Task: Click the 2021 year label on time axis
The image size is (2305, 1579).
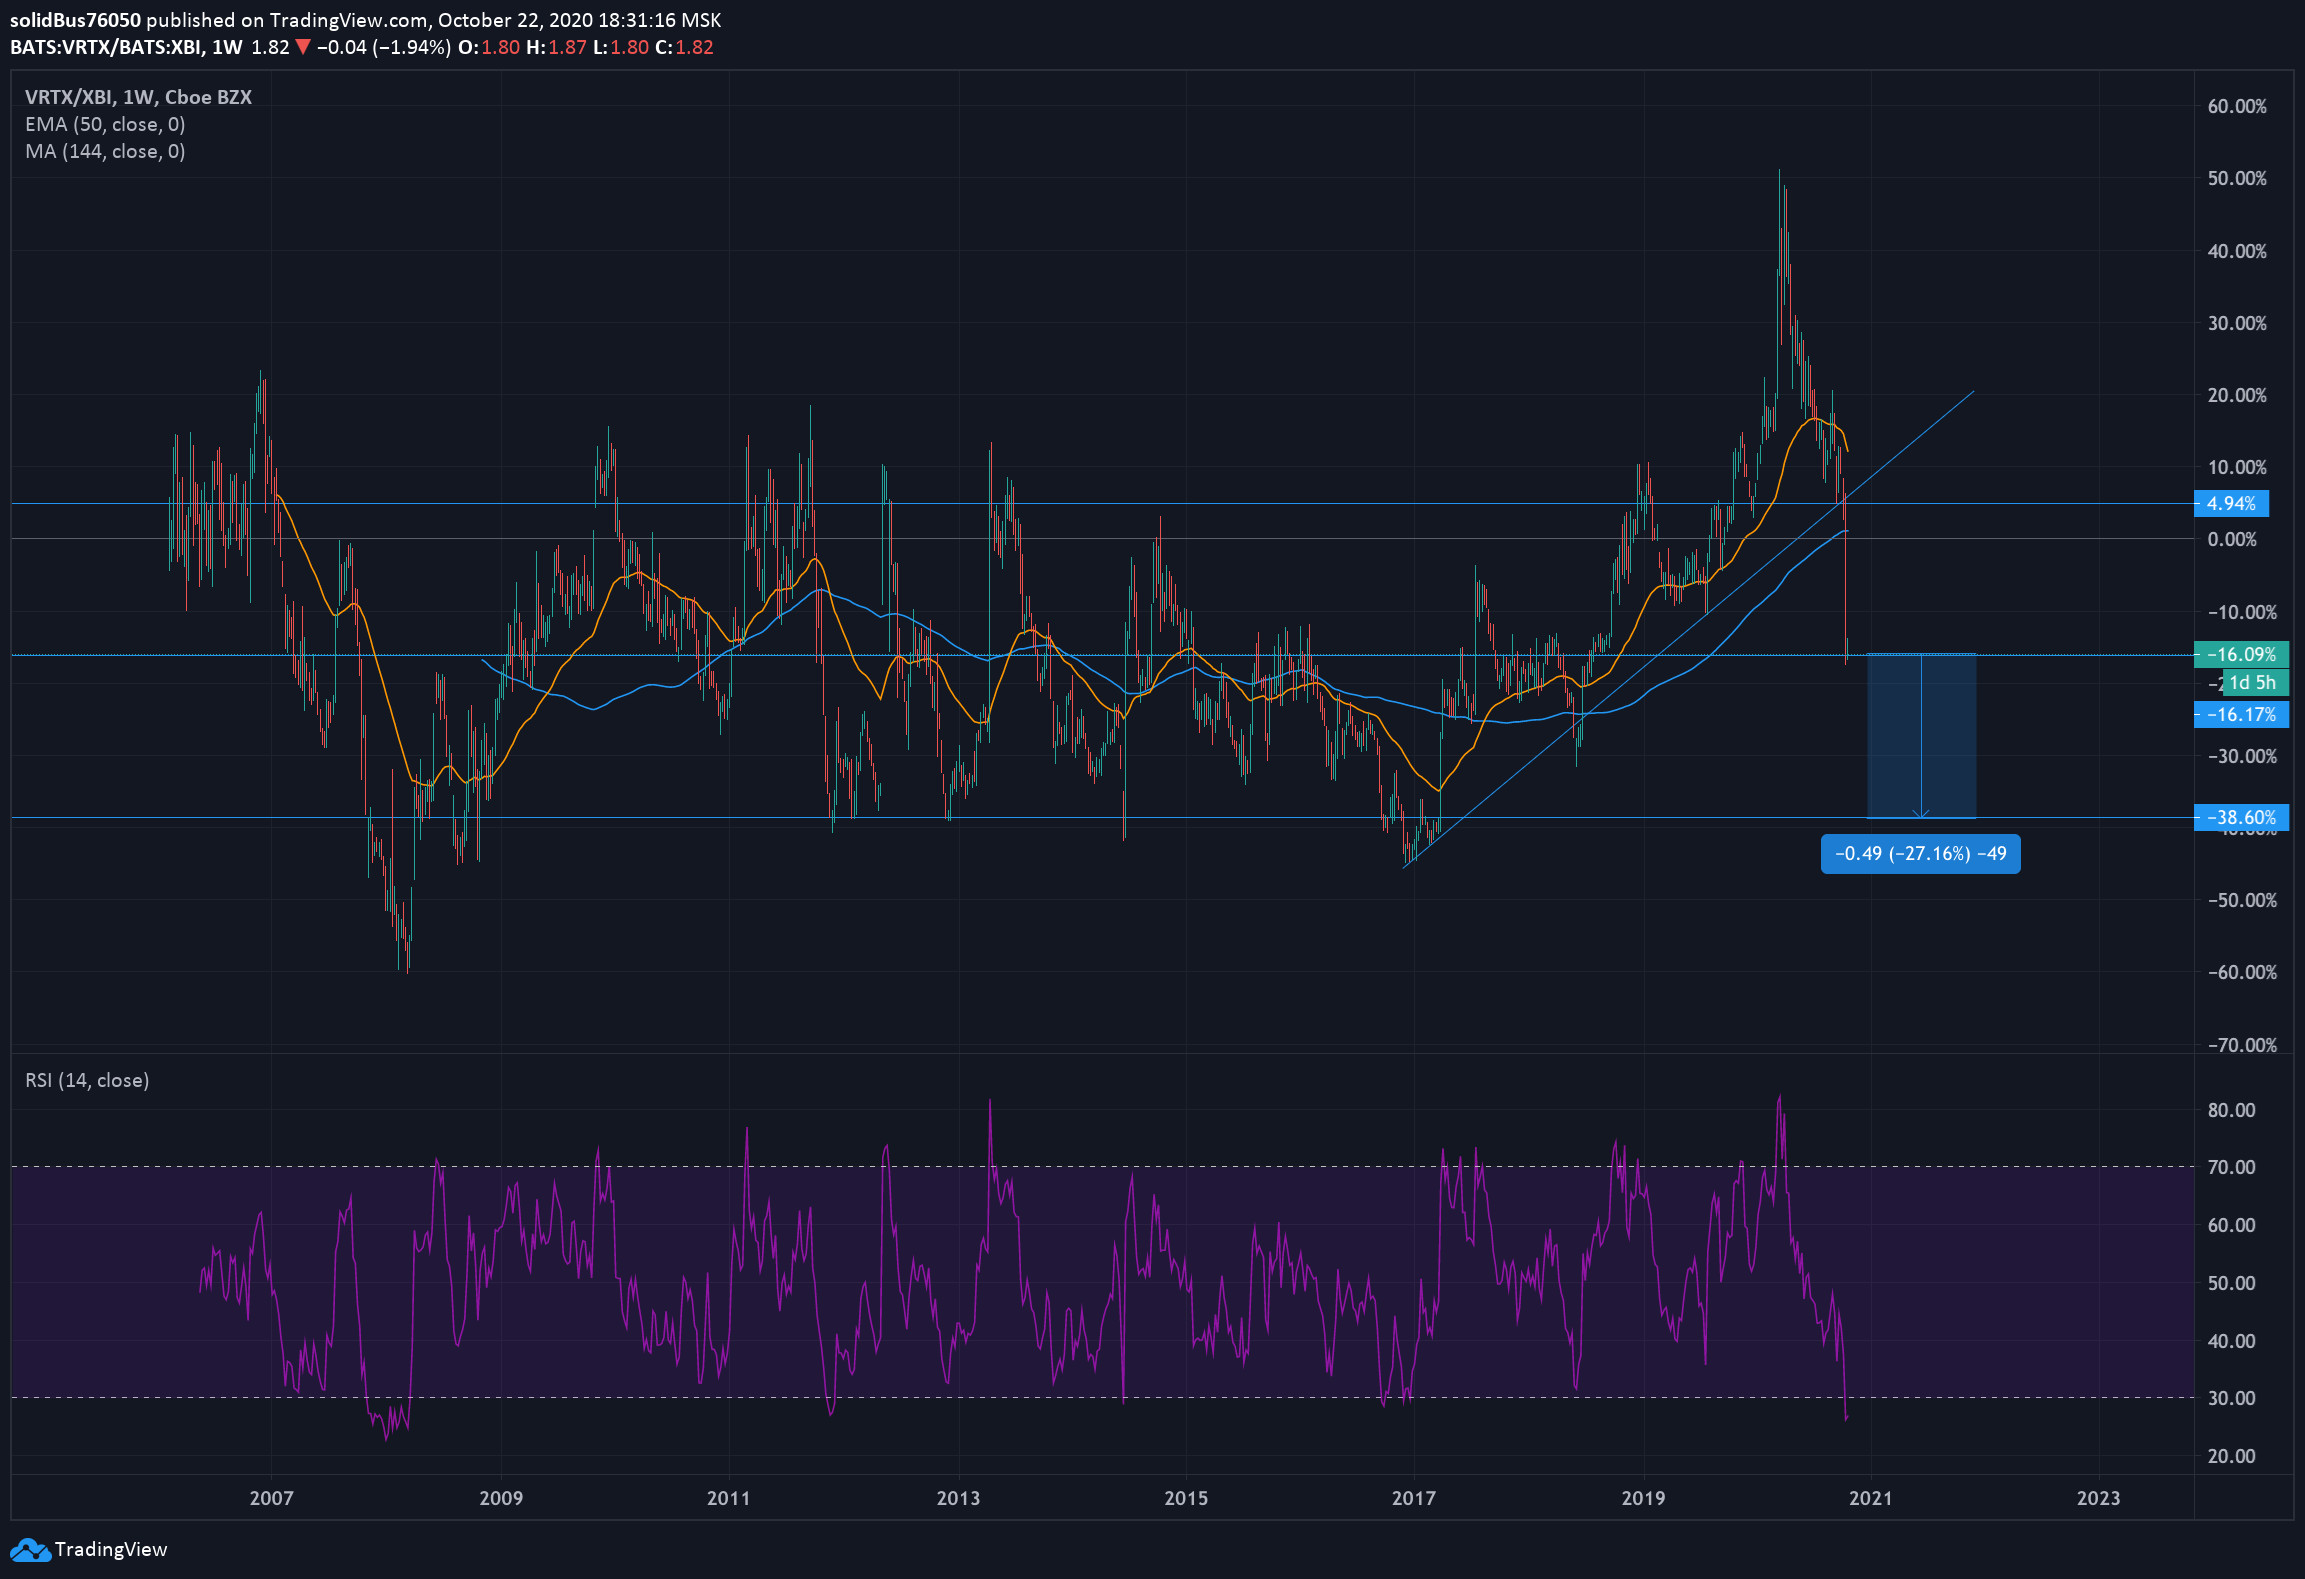Action: coord(1871,1498)
